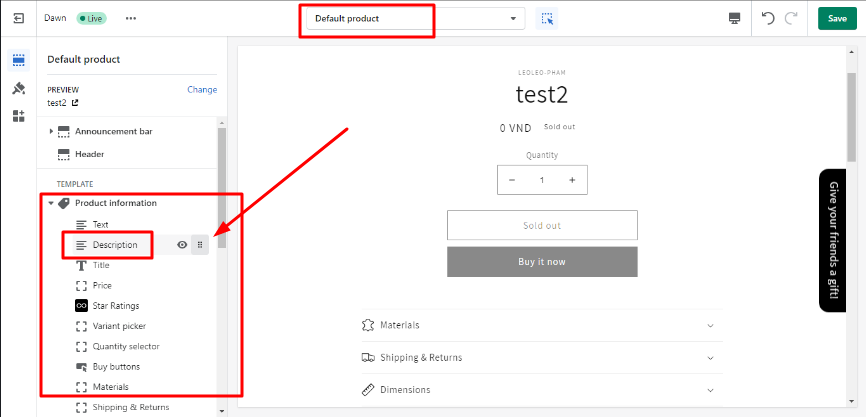866x417 pixels.
Task: Click the exit editor icon
Action: (x=19, y=18)
